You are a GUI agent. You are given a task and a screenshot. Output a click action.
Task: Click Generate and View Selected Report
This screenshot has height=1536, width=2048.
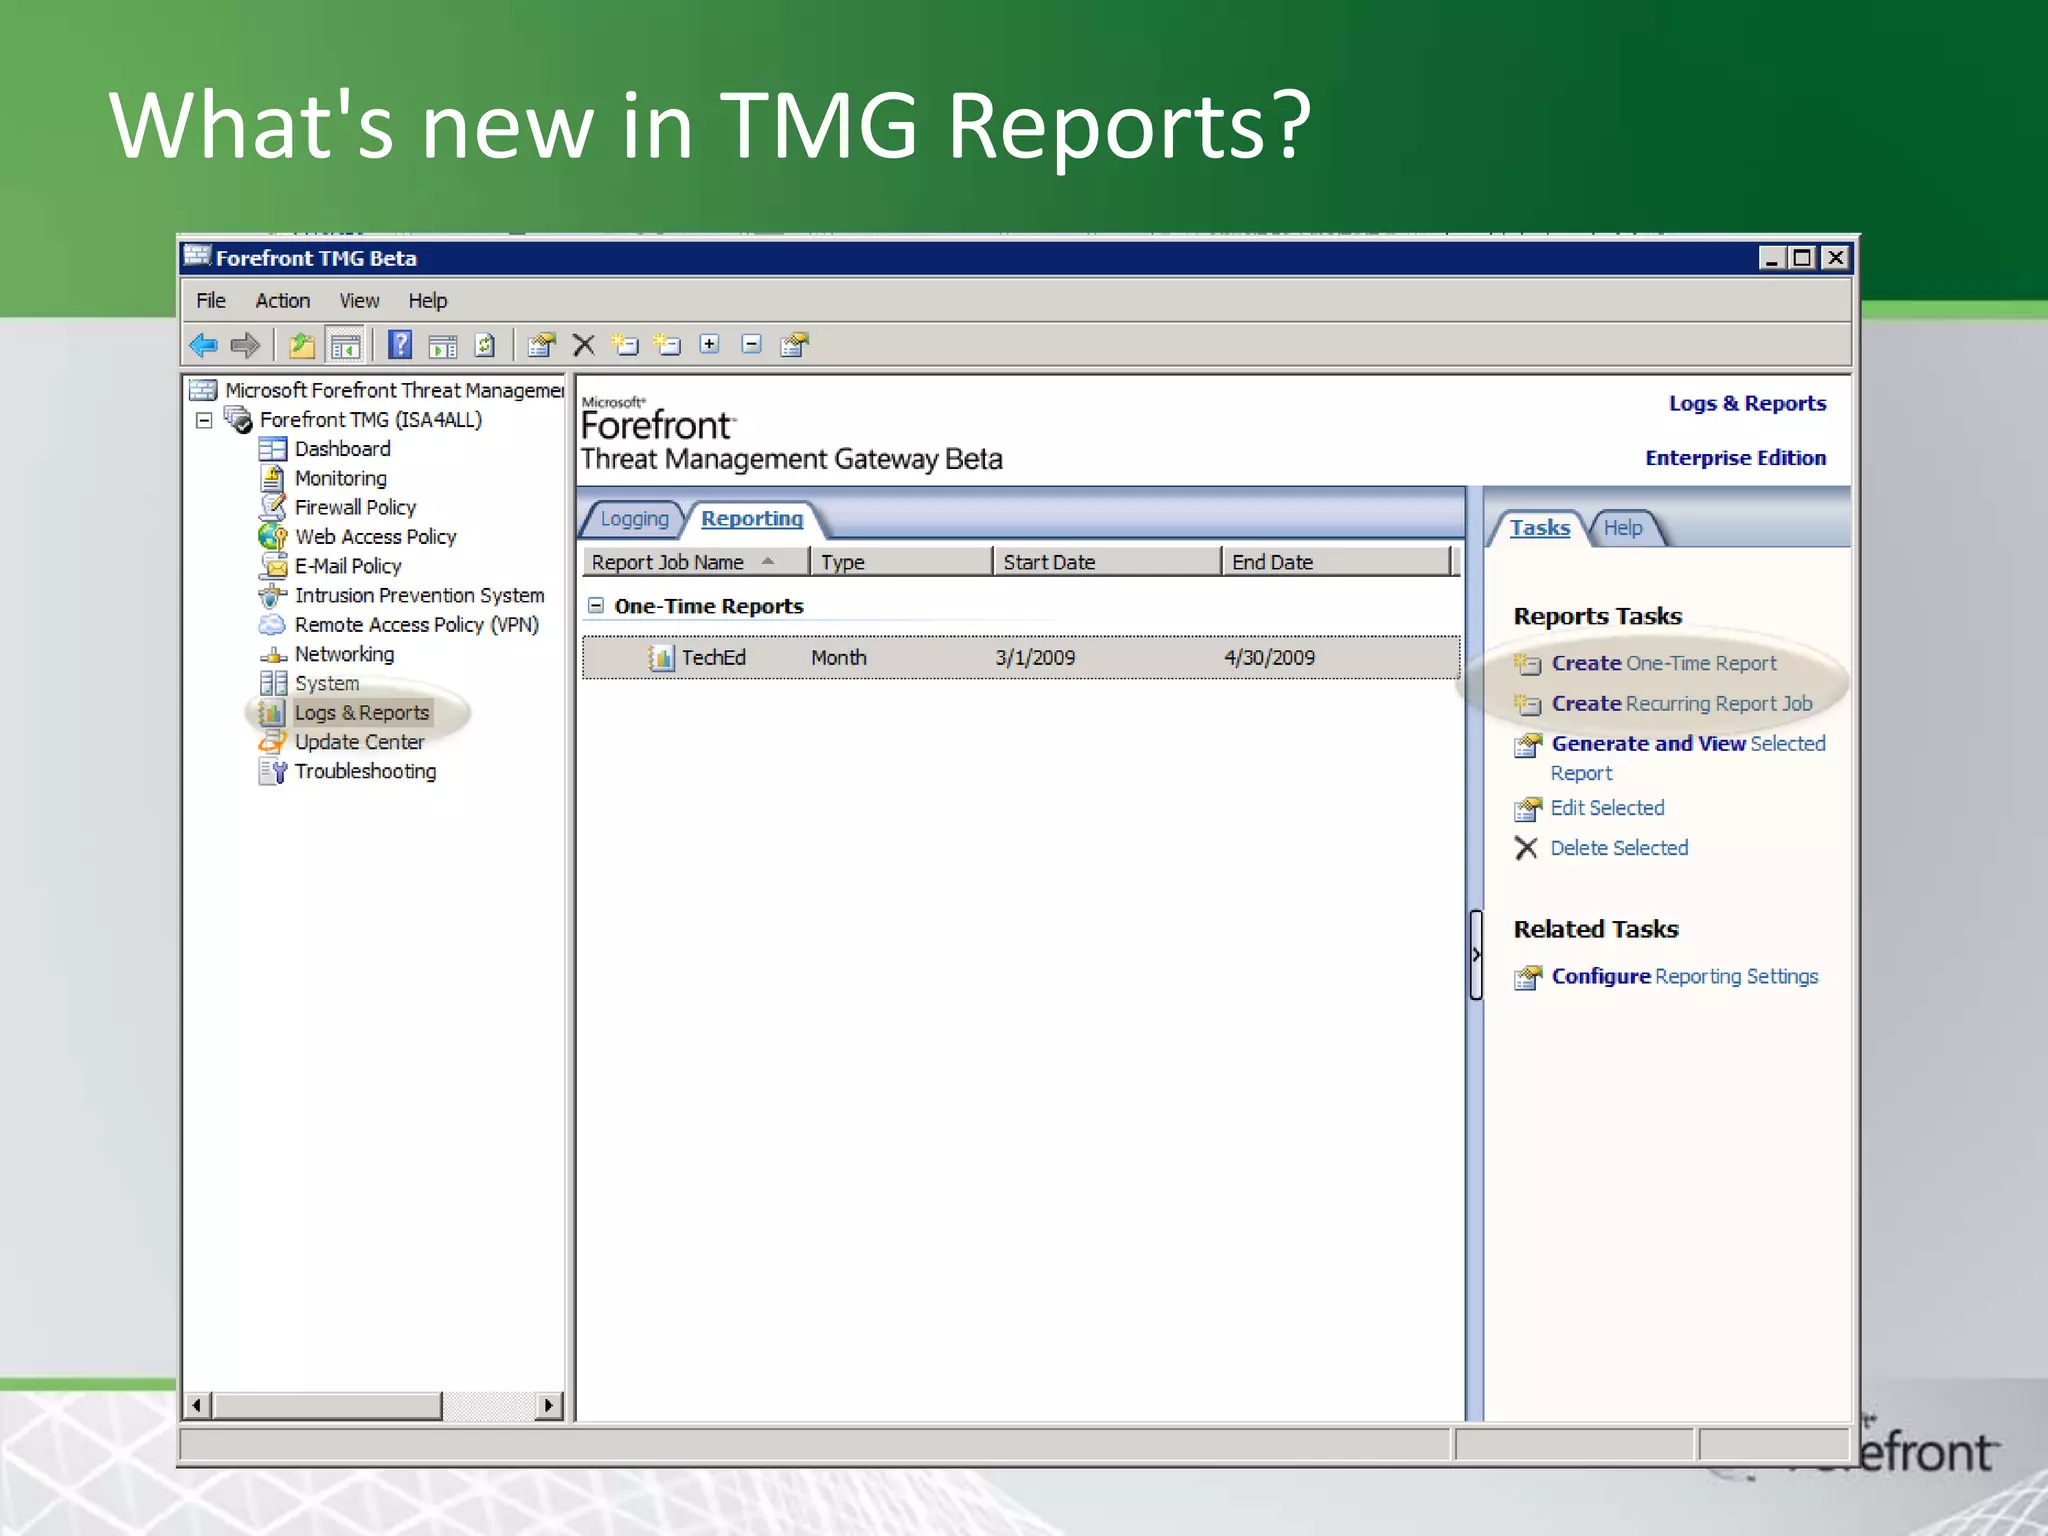(1688, 758)
